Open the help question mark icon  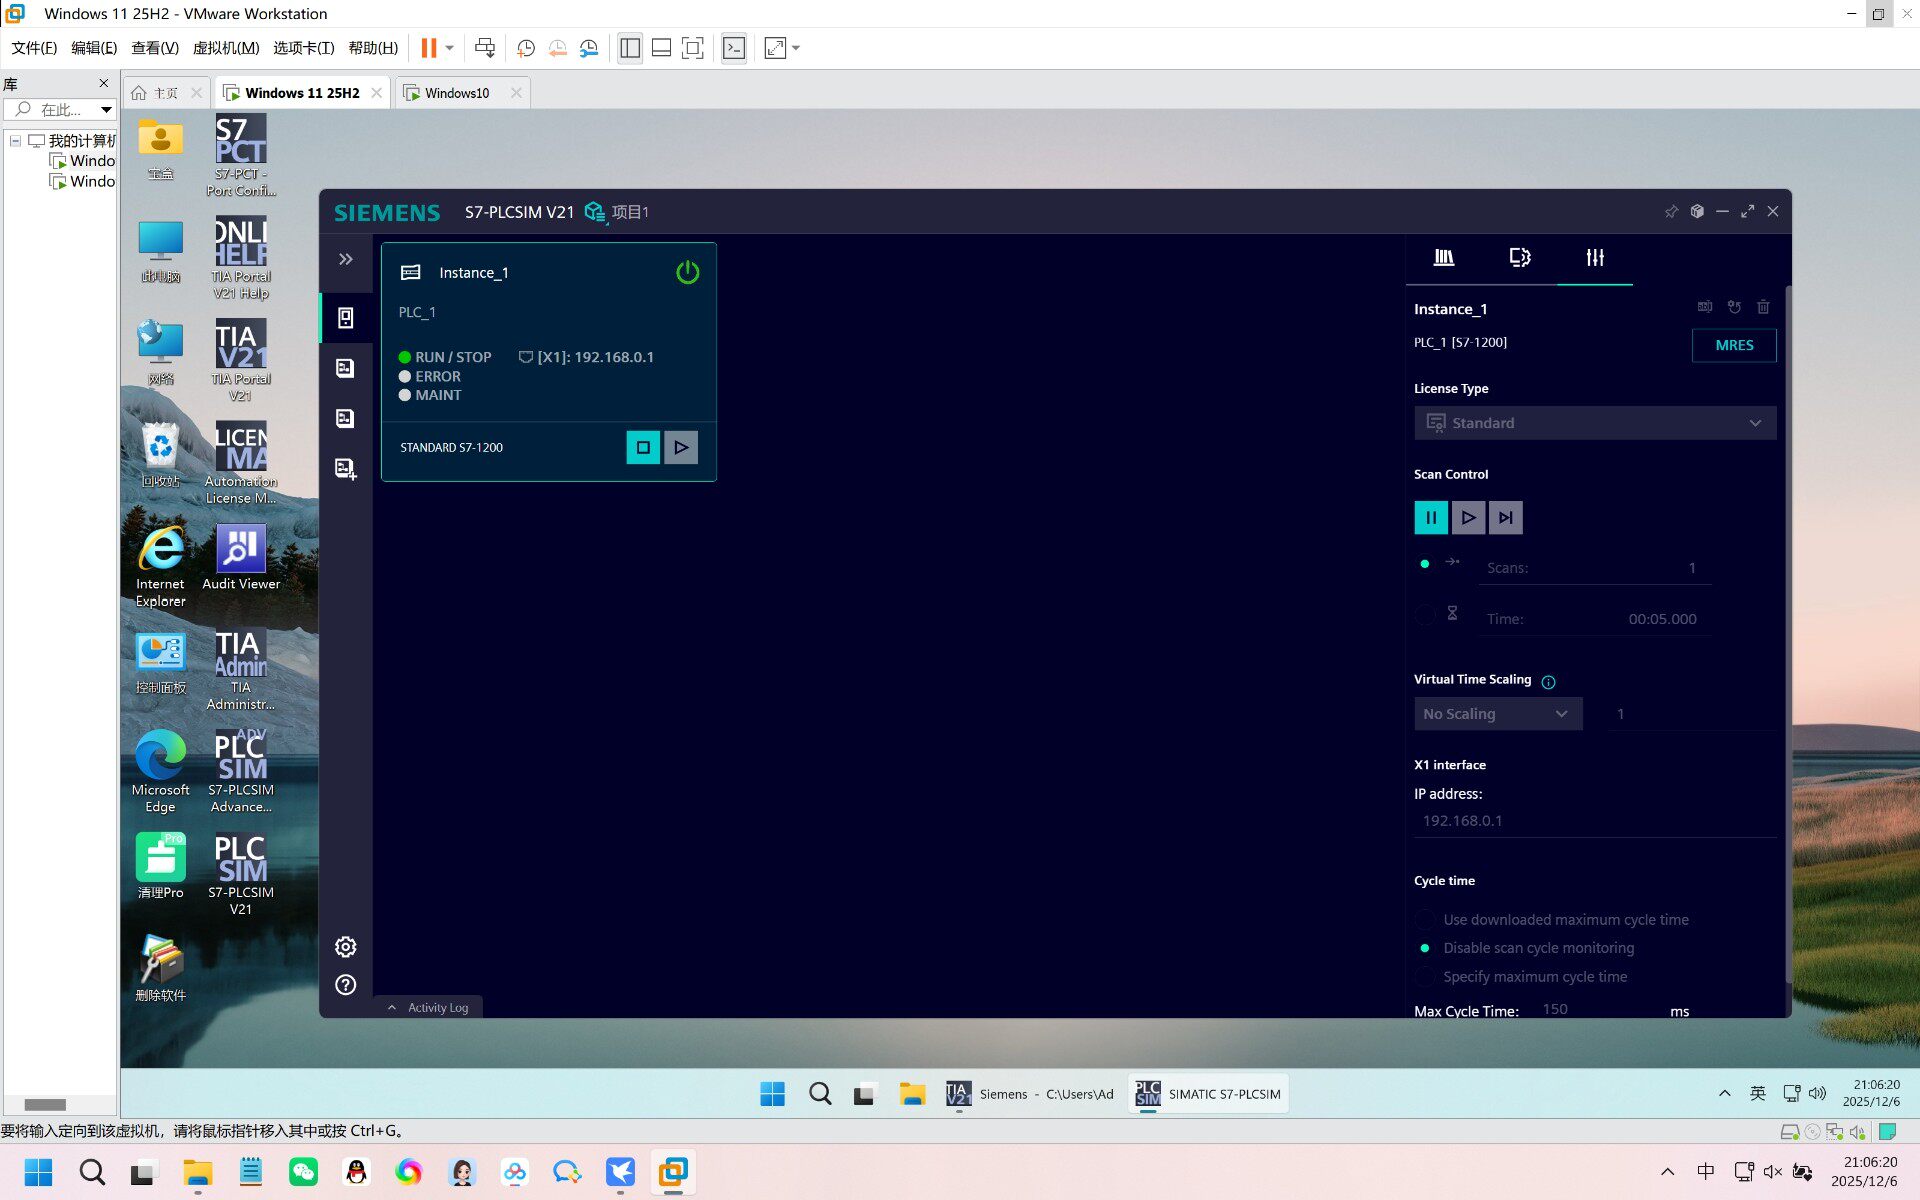tap(346, 985)
